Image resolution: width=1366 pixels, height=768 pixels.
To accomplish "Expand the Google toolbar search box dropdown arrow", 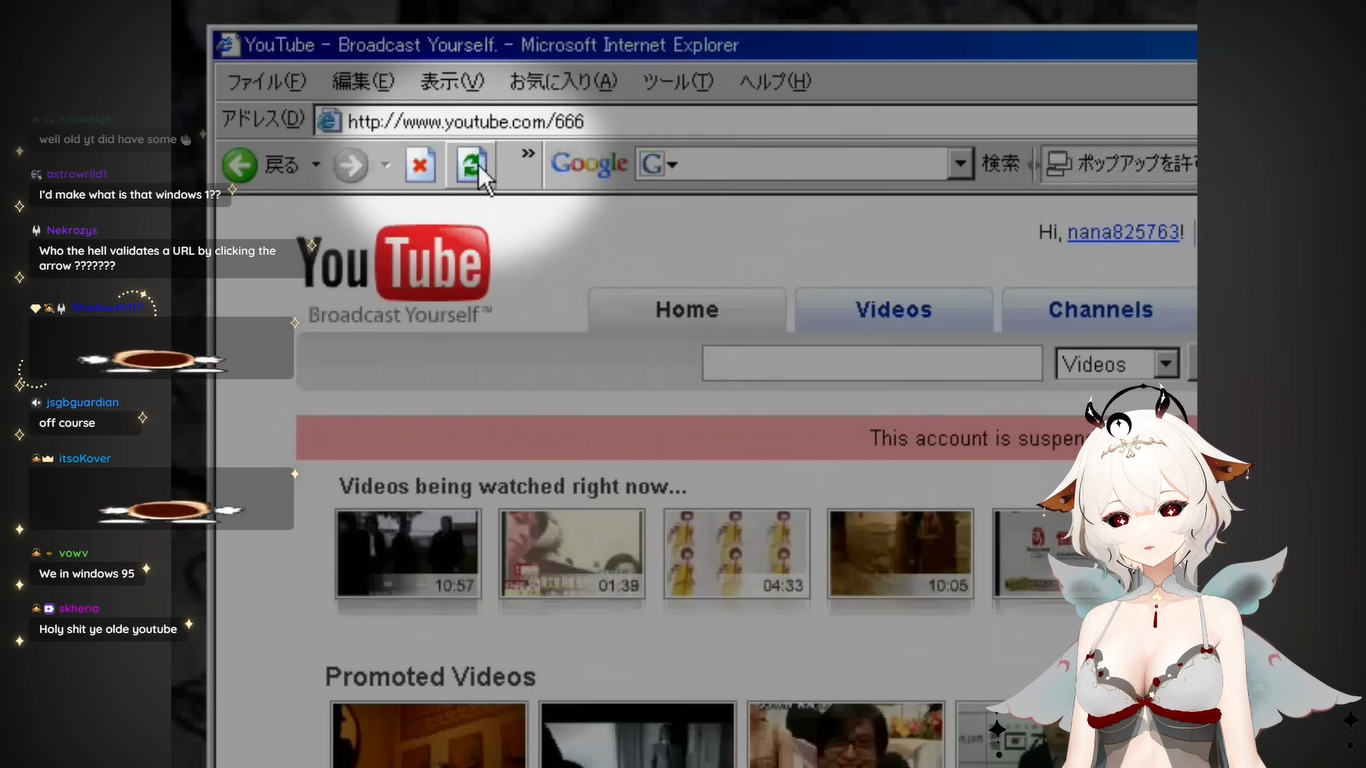I will pyautogui.click(x=960, y=164).
